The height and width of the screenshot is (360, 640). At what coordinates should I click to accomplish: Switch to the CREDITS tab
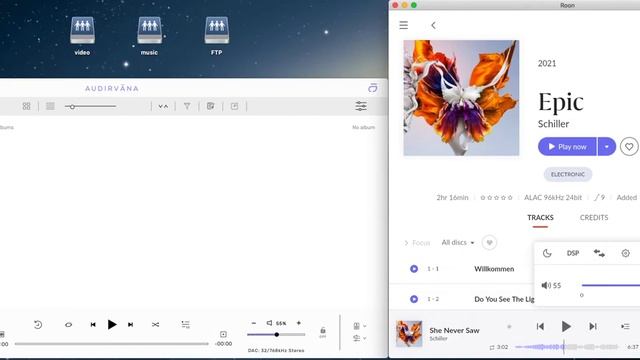pos(594,218)
